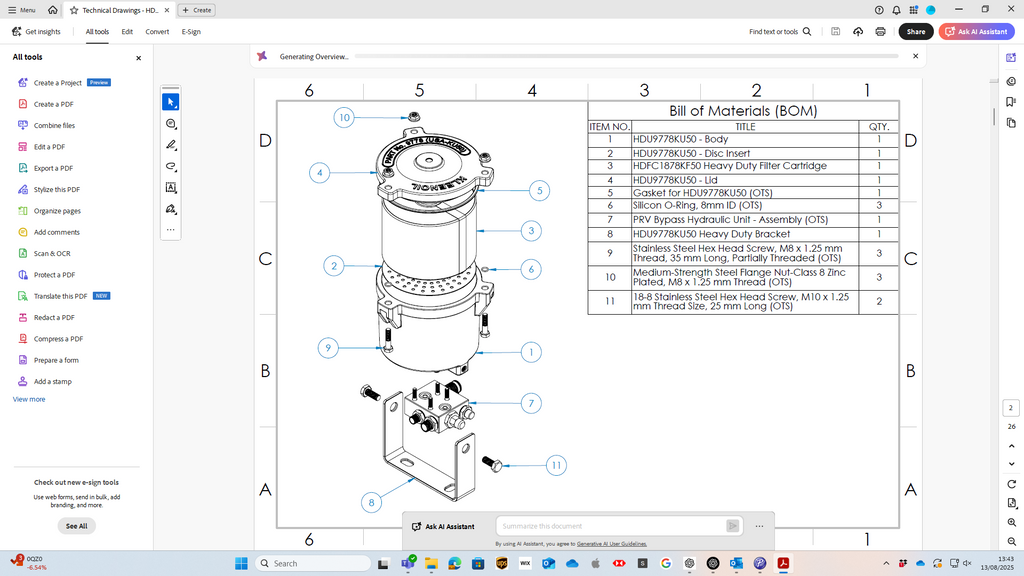
Task: Open Windows Start button
Action: tap(241, 563)
